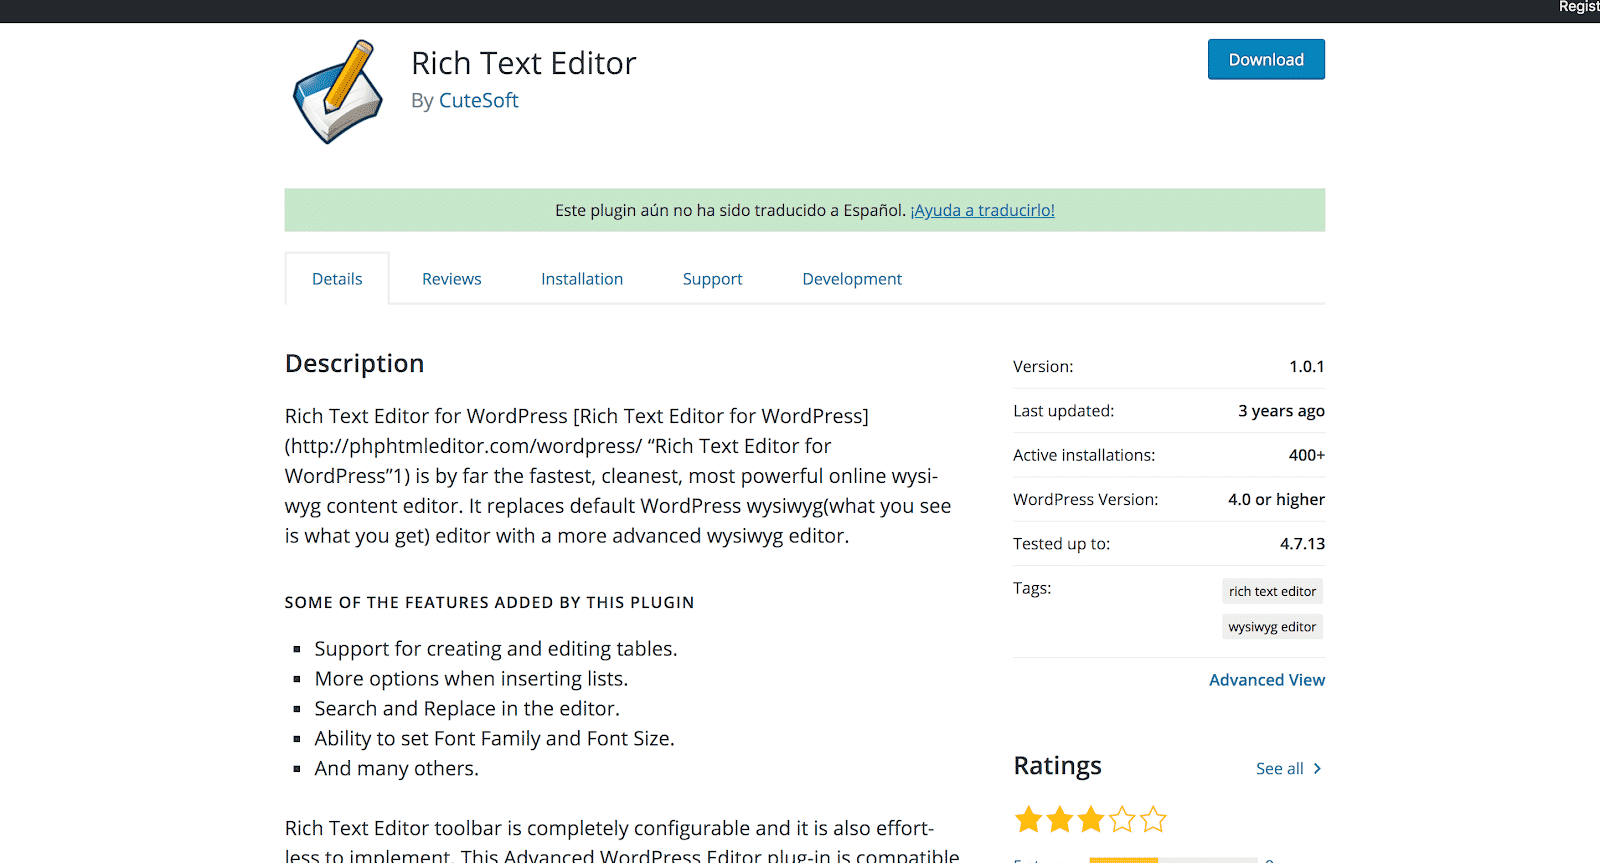Click the chevron next to See all
This screenshot has height=863, width=1600.
tap(1317, 768)
